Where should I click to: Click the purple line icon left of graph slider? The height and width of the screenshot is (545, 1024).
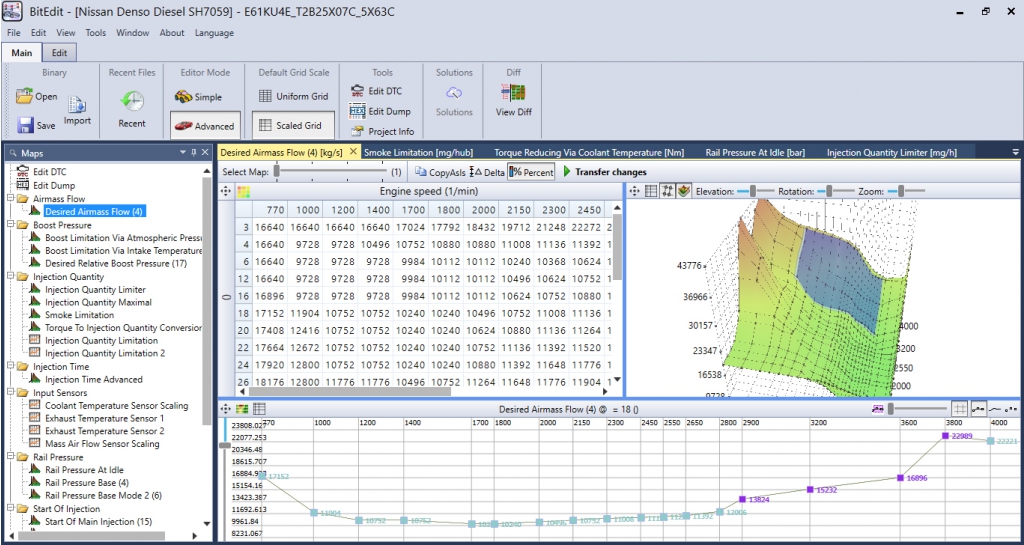click(x=877, y=409)
